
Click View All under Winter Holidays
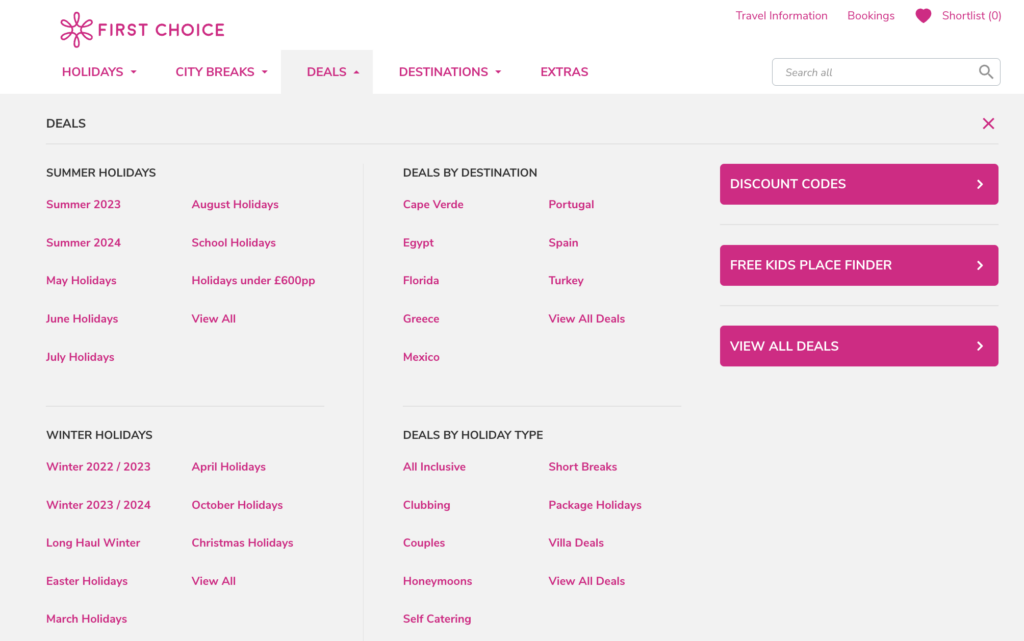214,582
